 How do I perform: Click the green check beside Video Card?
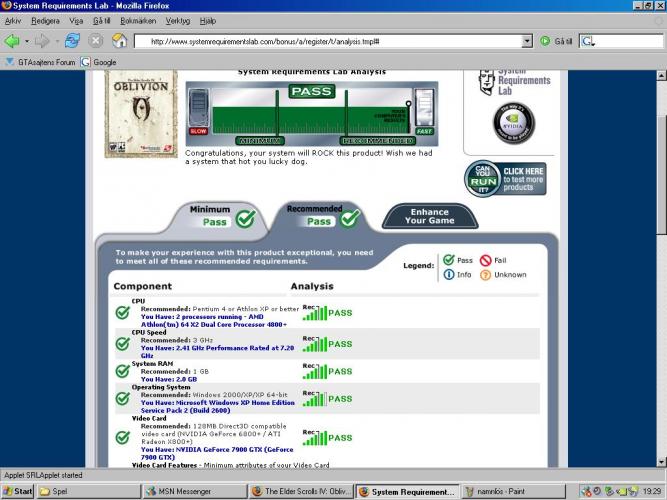(x=122, y=437)
